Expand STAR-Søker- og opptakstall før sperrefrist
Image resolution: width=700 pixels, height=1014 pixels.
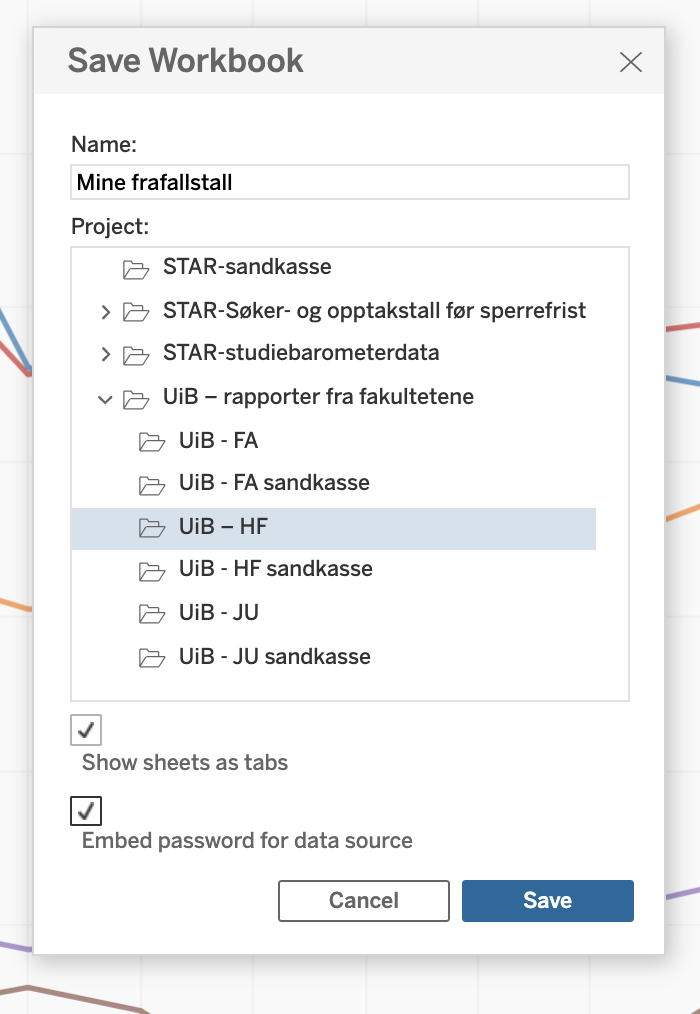tap(106, 312)
